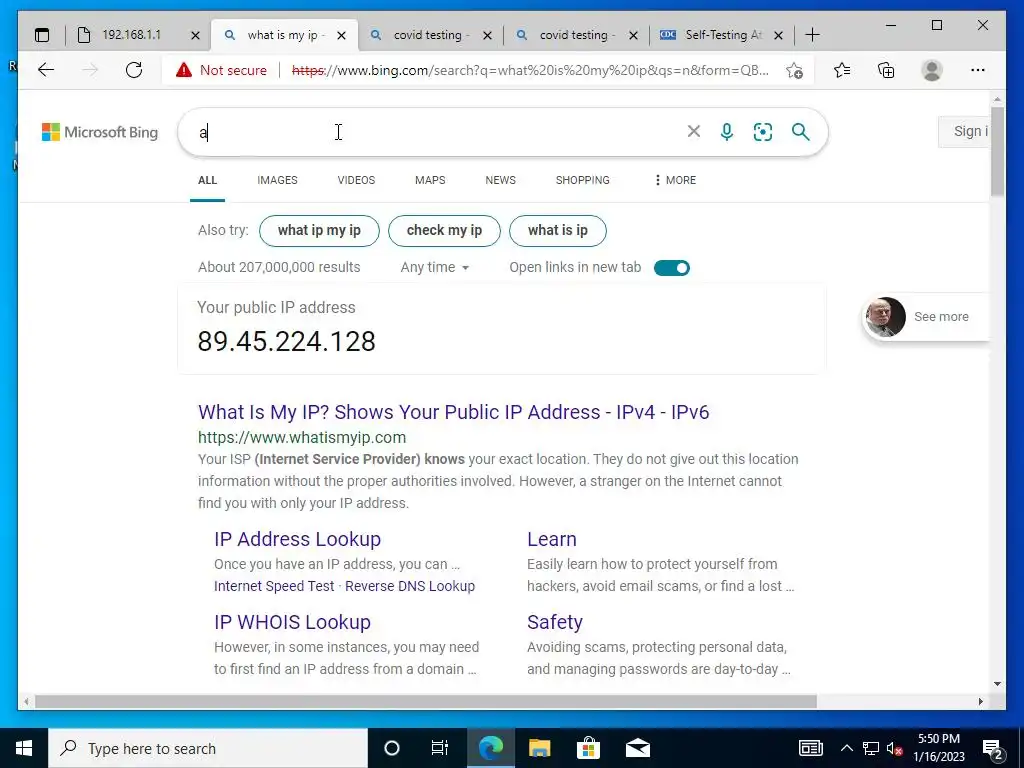
Task: Click the muted volume tray icon
Action: tap(895, 749)
